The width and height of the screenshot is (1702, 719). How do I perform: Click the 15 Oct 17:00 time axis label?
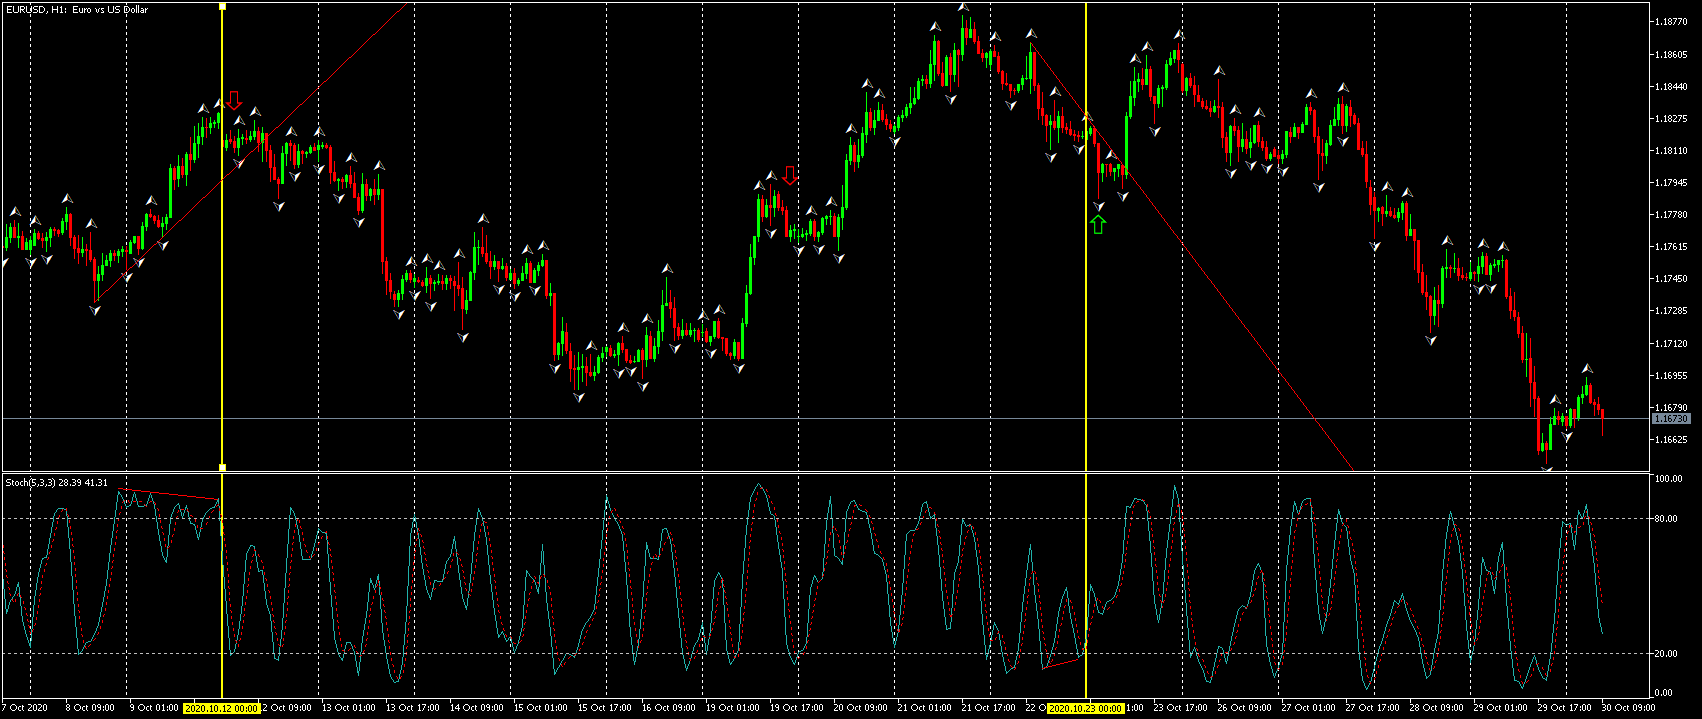[604, 708]
